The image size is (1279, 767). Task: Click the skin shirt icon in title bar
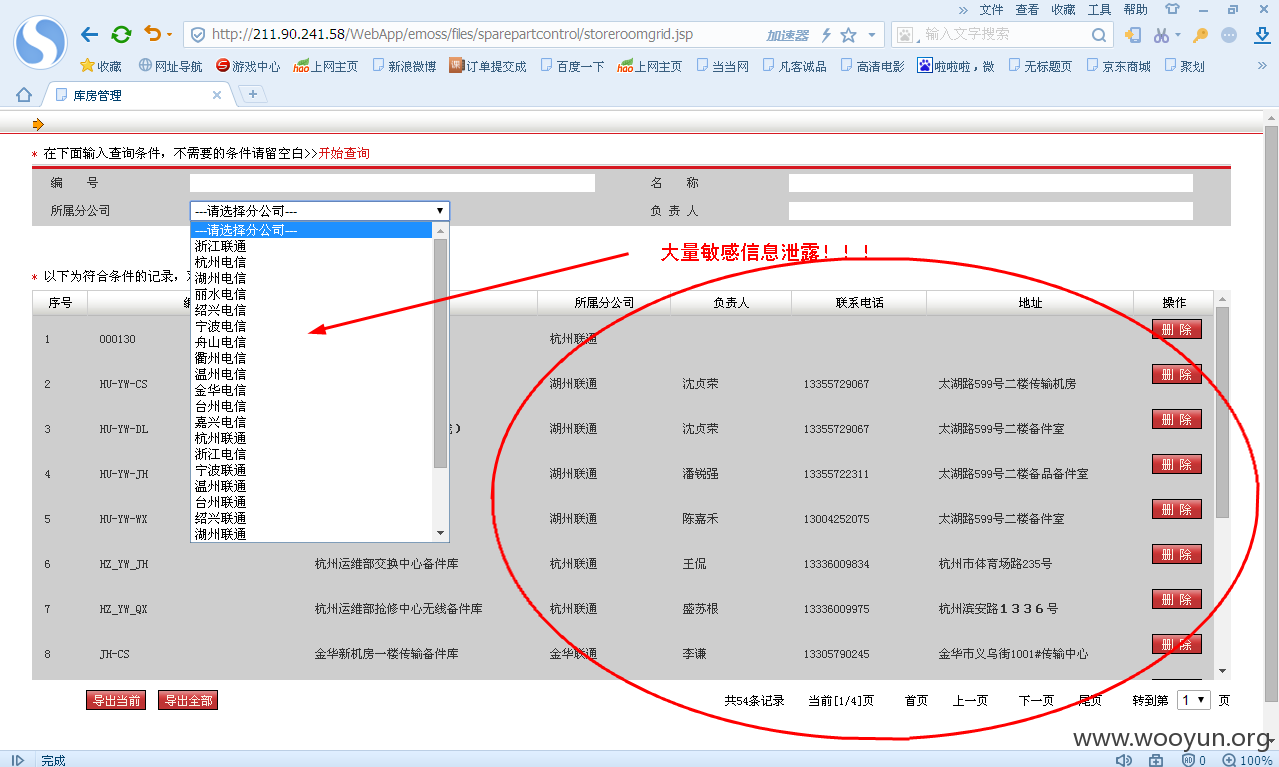coord(1173,9)
